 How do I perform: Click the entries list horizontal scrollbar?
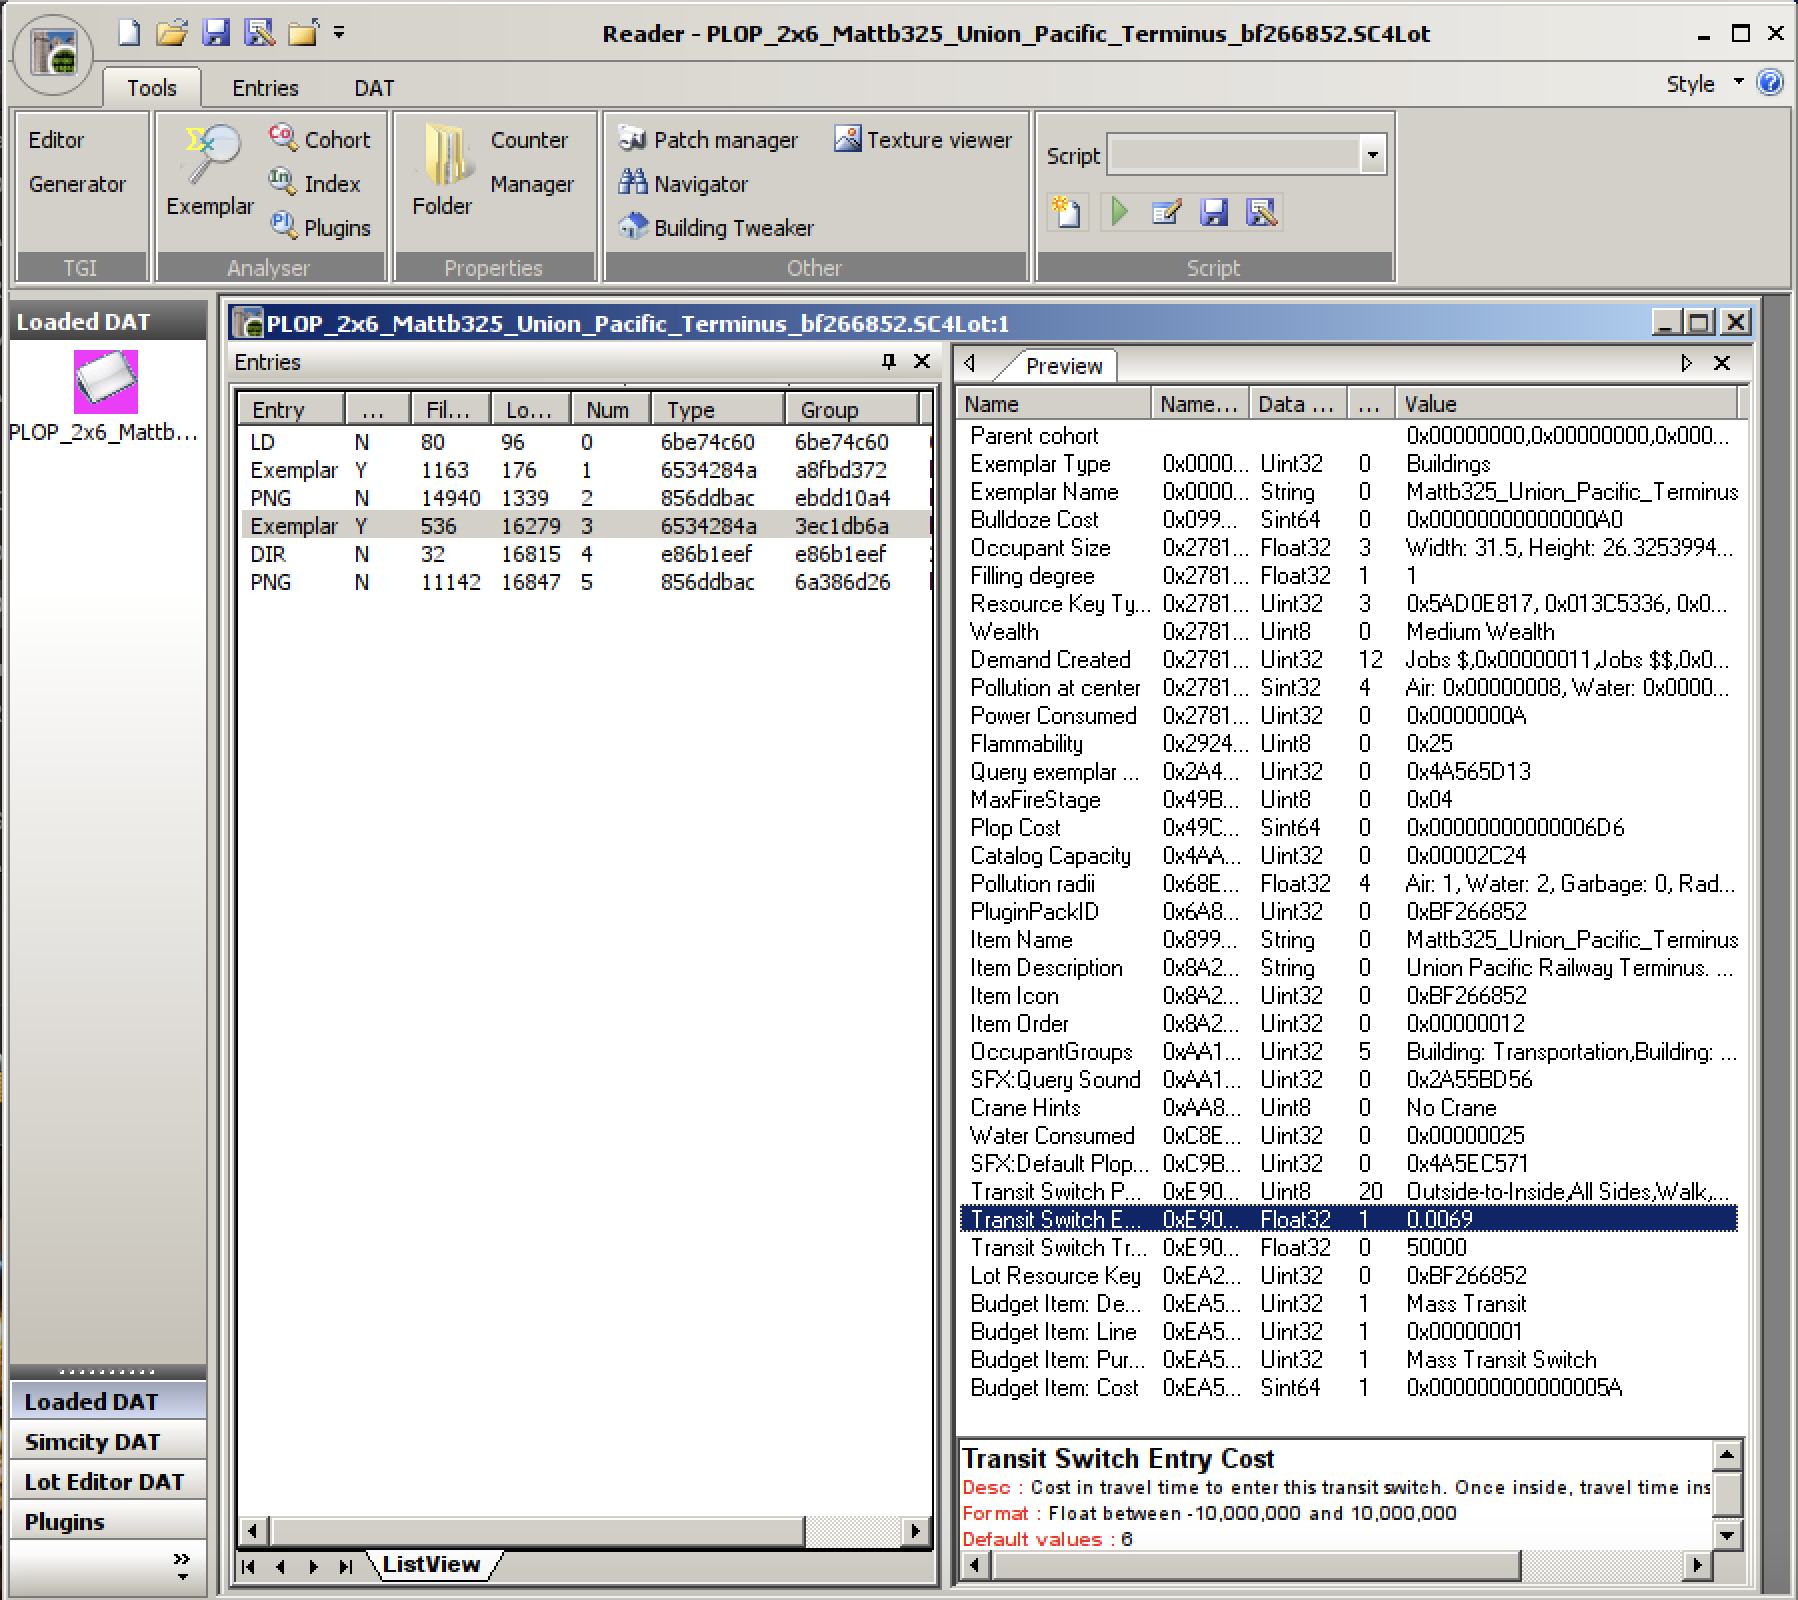click(583, 1531)
